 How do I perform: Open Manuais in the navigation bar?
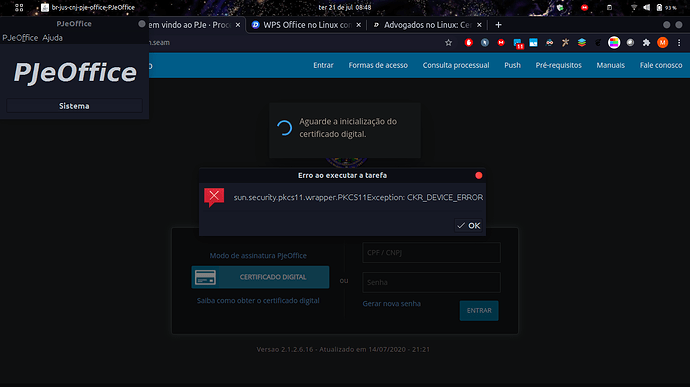(610, 65)
